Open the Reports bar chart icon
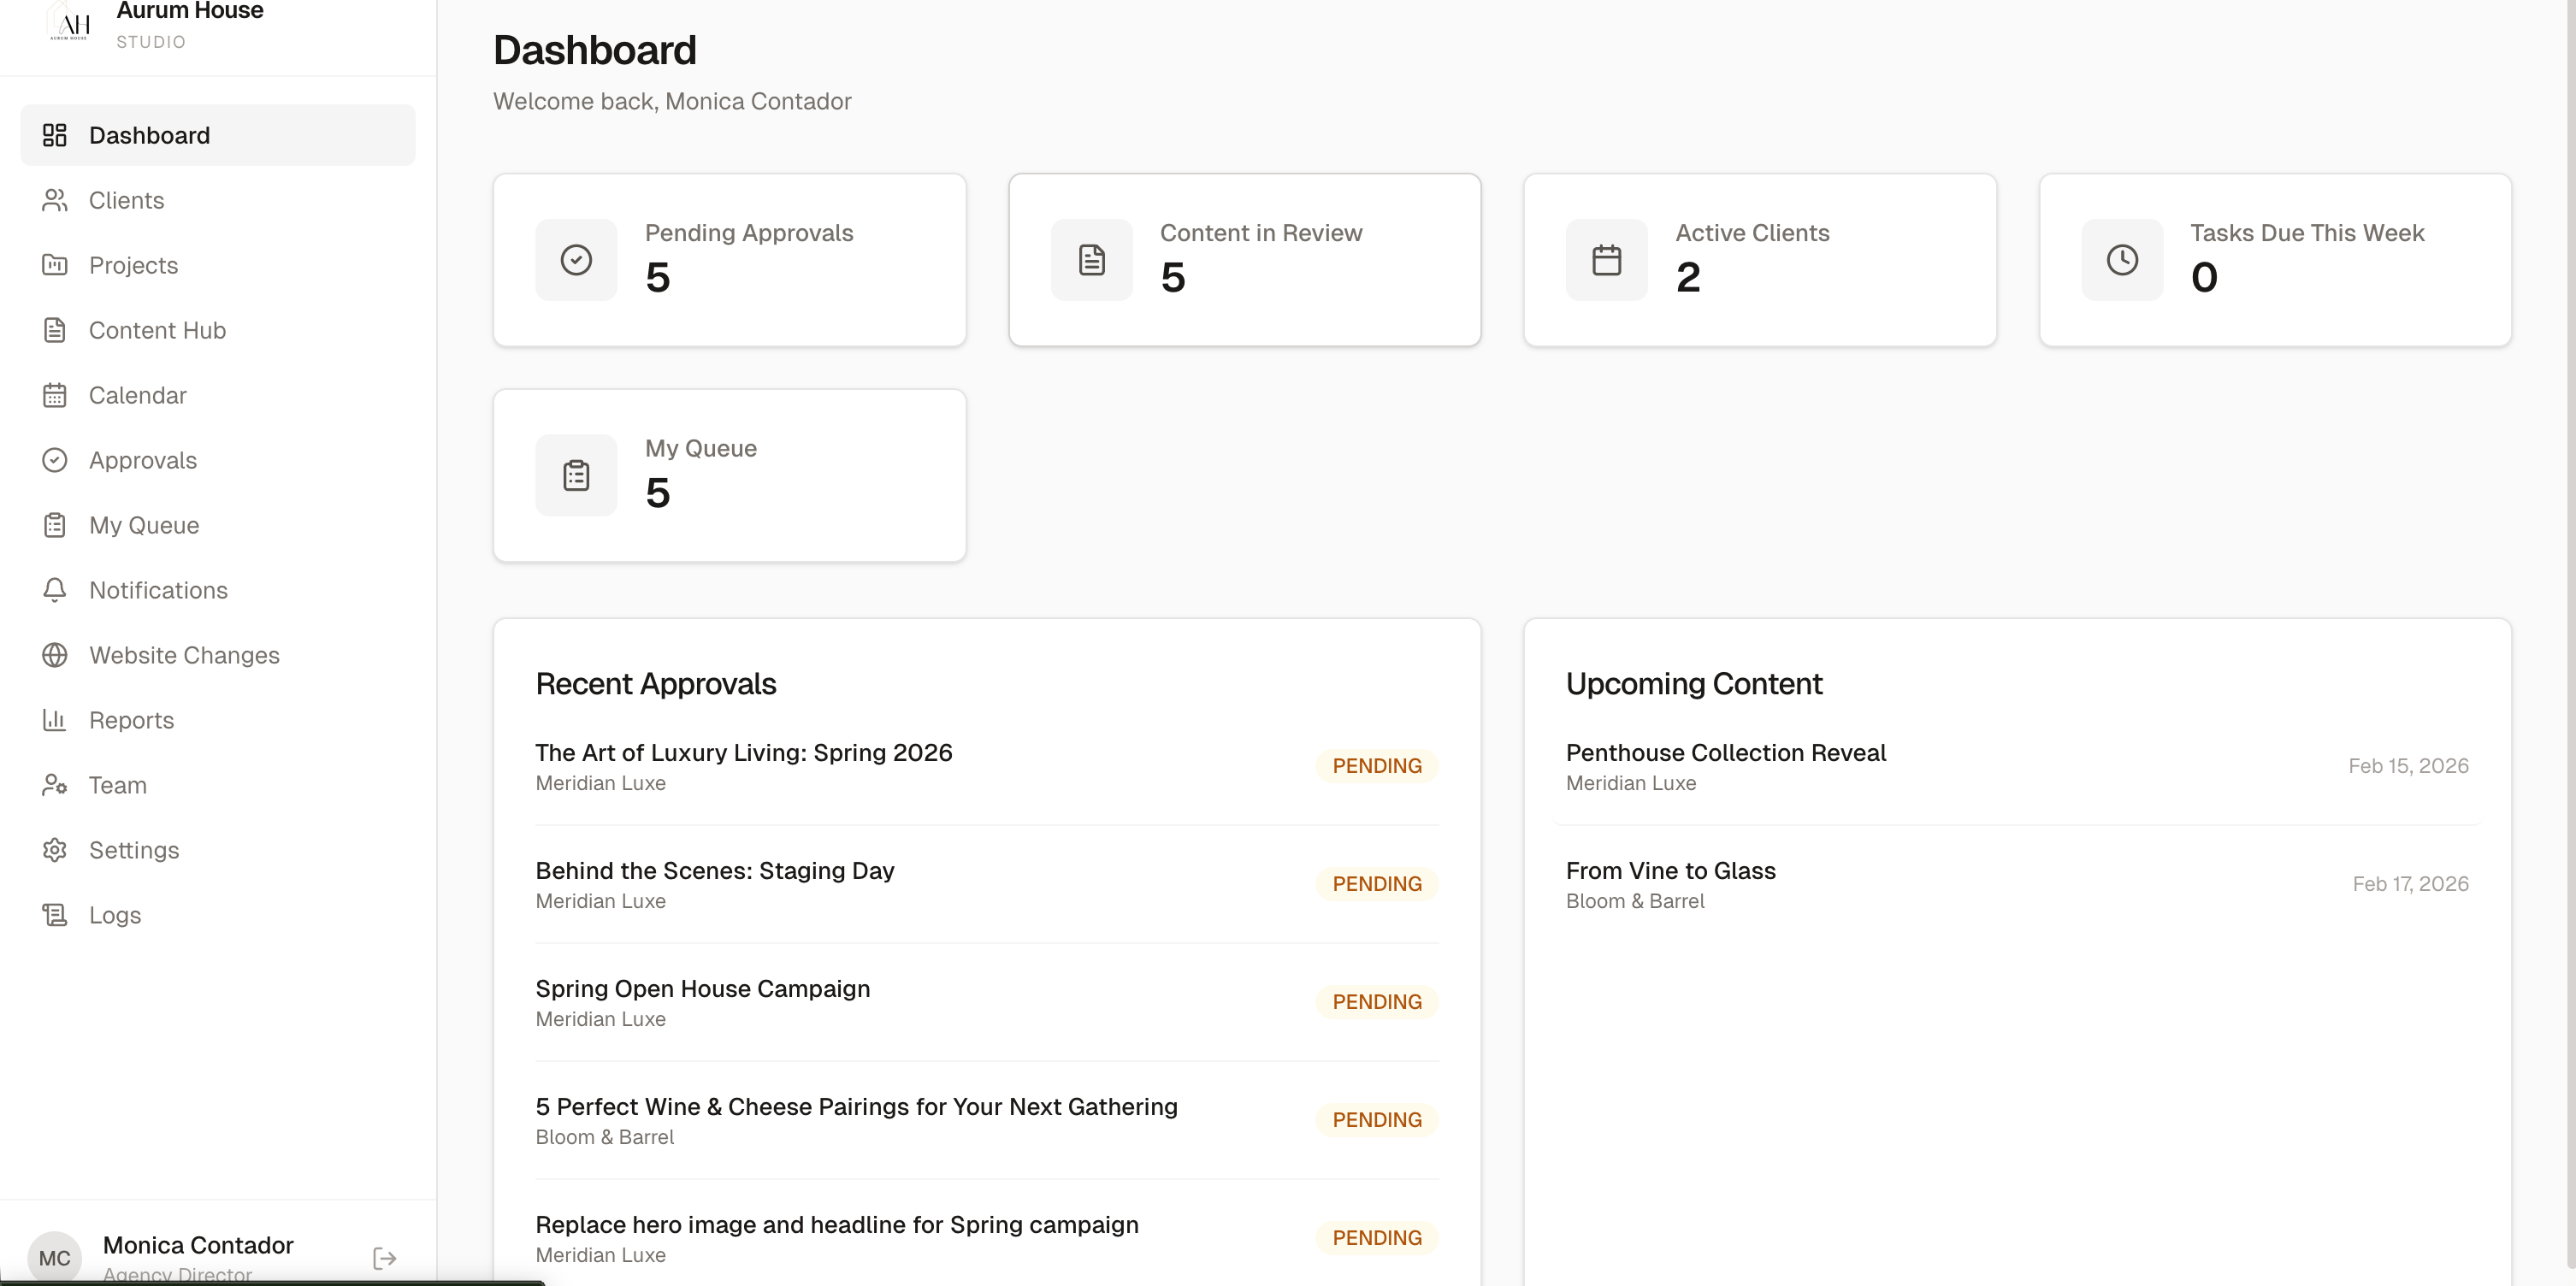The width and height of the screenshot is (2576, 1286). [55, 720]
